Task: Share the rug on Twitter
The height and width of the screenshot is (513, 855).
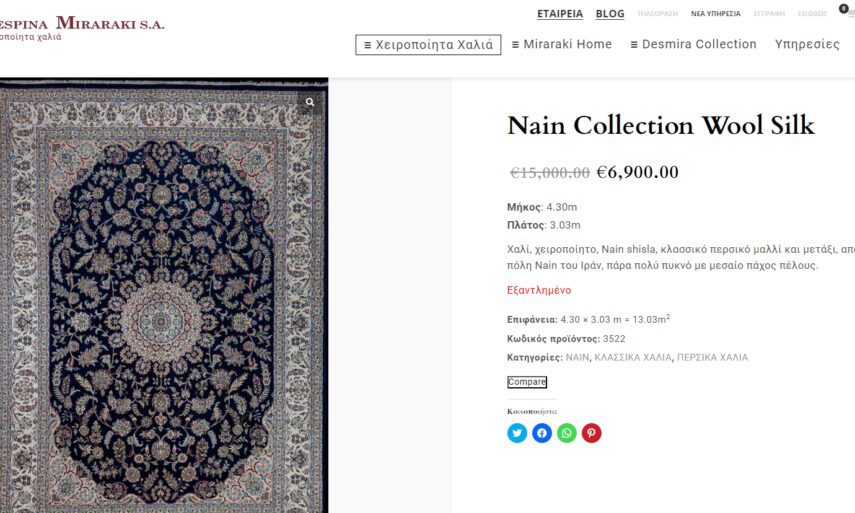Action: pos(517,433)
